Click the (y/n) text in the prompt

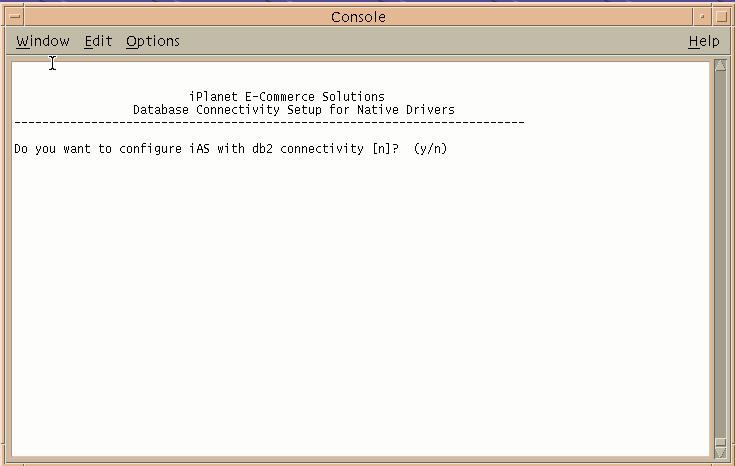click(x=430, y=149)
